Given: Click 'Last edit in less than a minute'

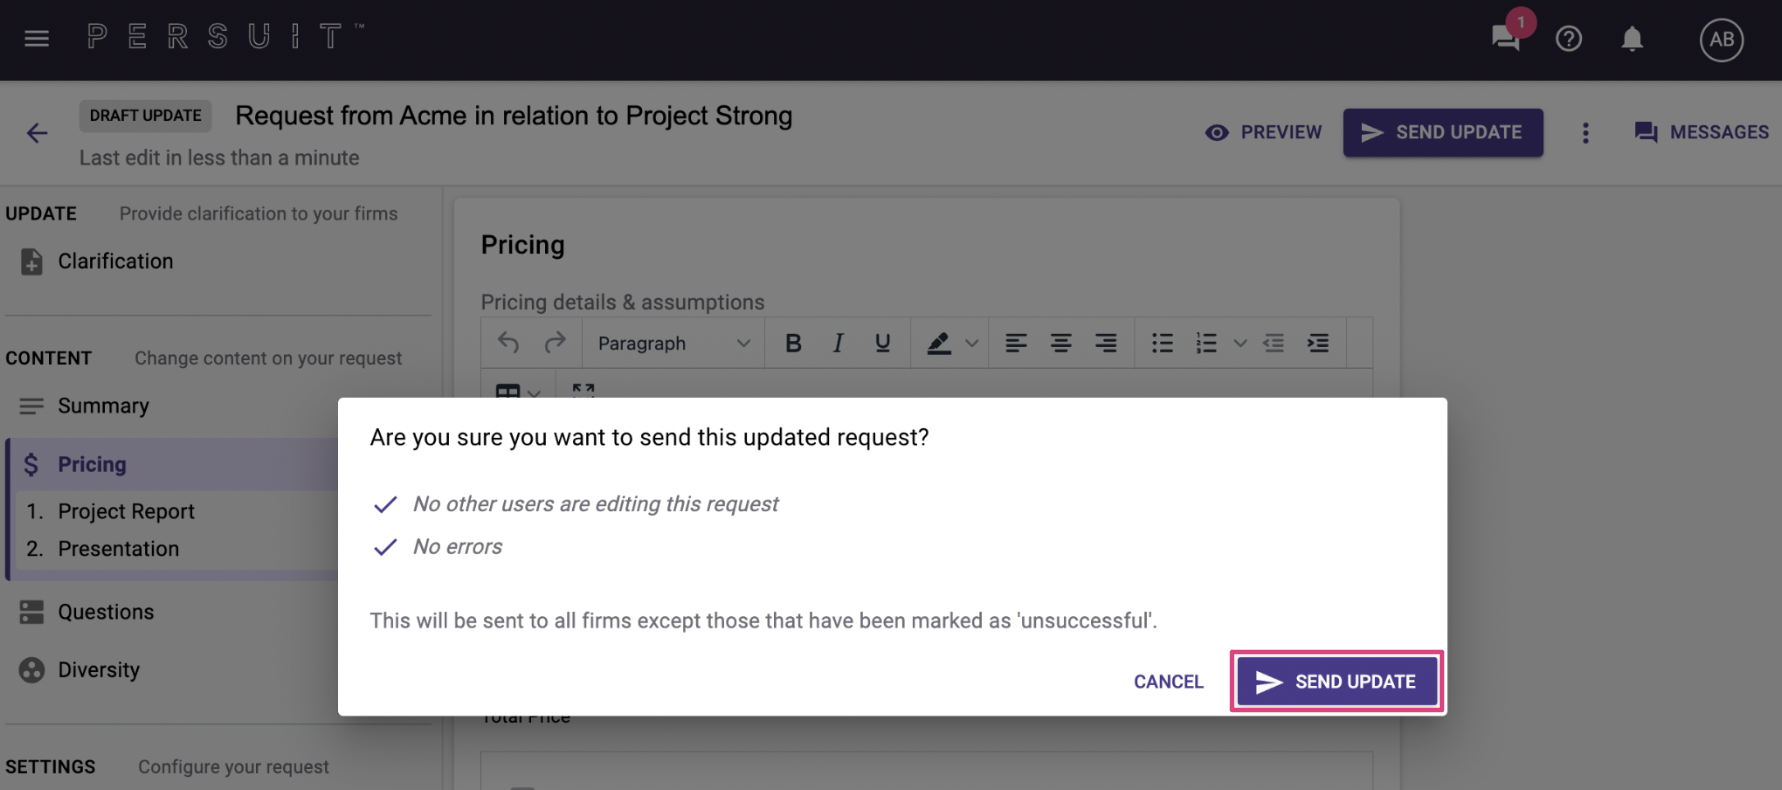Looking at the screenshot, I should [x=219, y=158].
